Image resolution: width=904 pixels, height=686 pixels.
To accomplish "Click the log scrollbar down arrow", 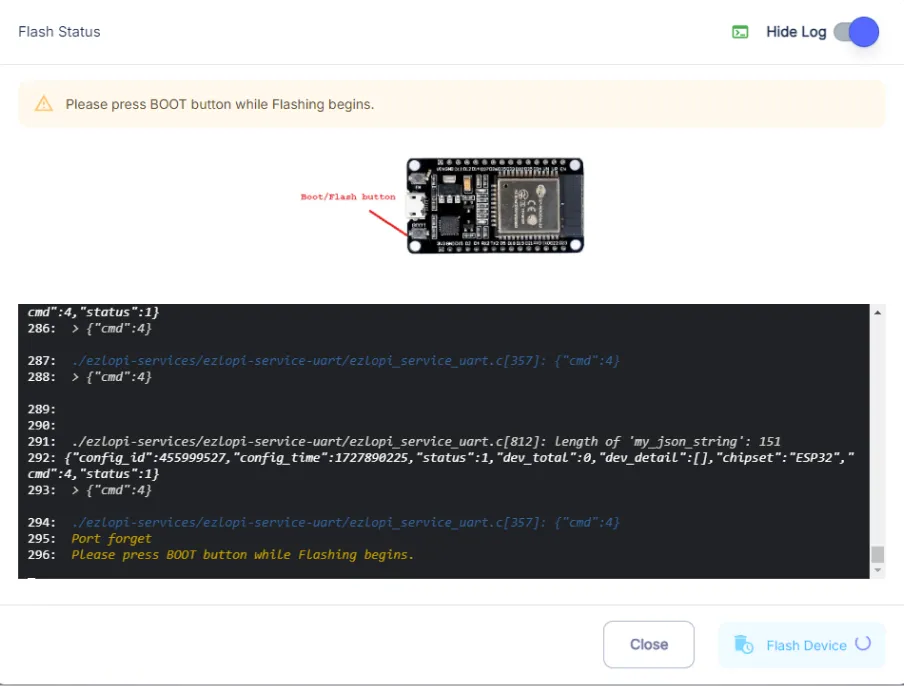I will pyautogui.click(x=877, y=570).
